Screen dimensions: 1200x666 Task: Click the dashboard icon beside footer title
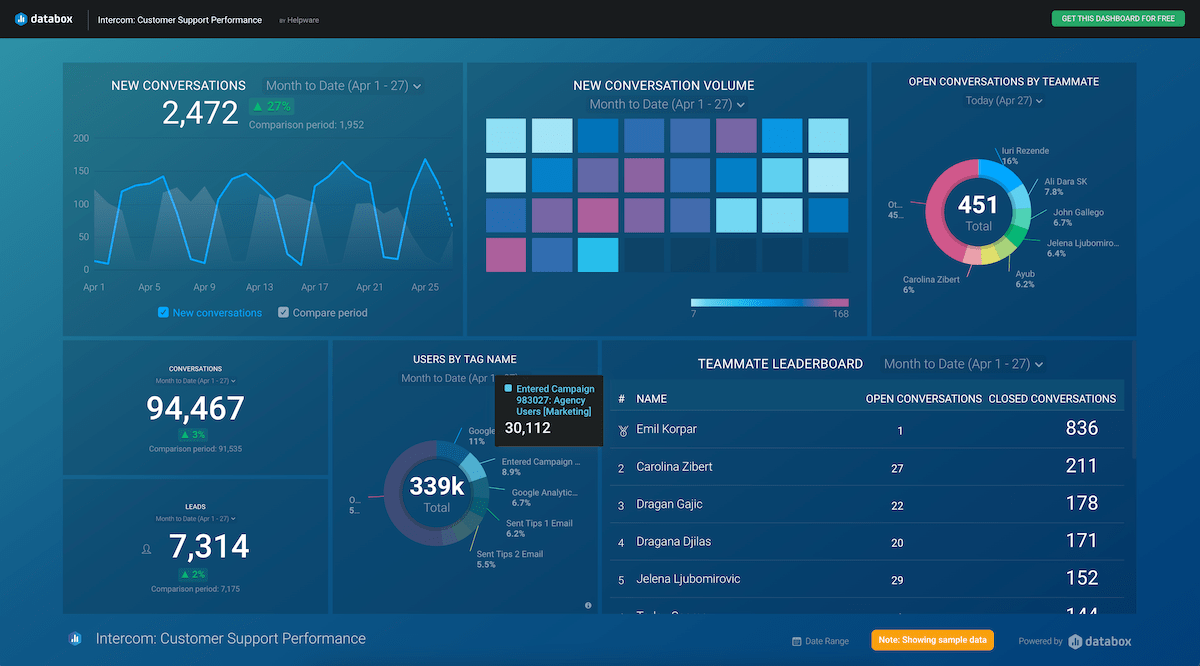74,639
